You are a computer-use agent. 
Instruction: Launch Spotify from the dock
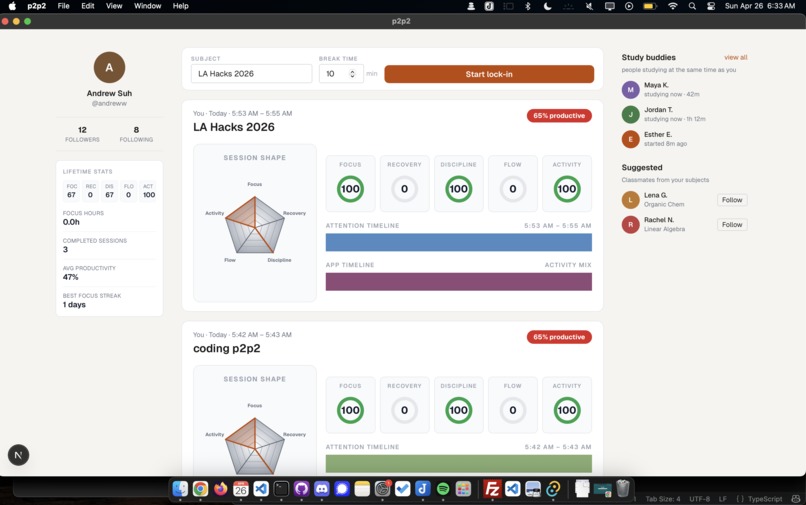point(443,488)
